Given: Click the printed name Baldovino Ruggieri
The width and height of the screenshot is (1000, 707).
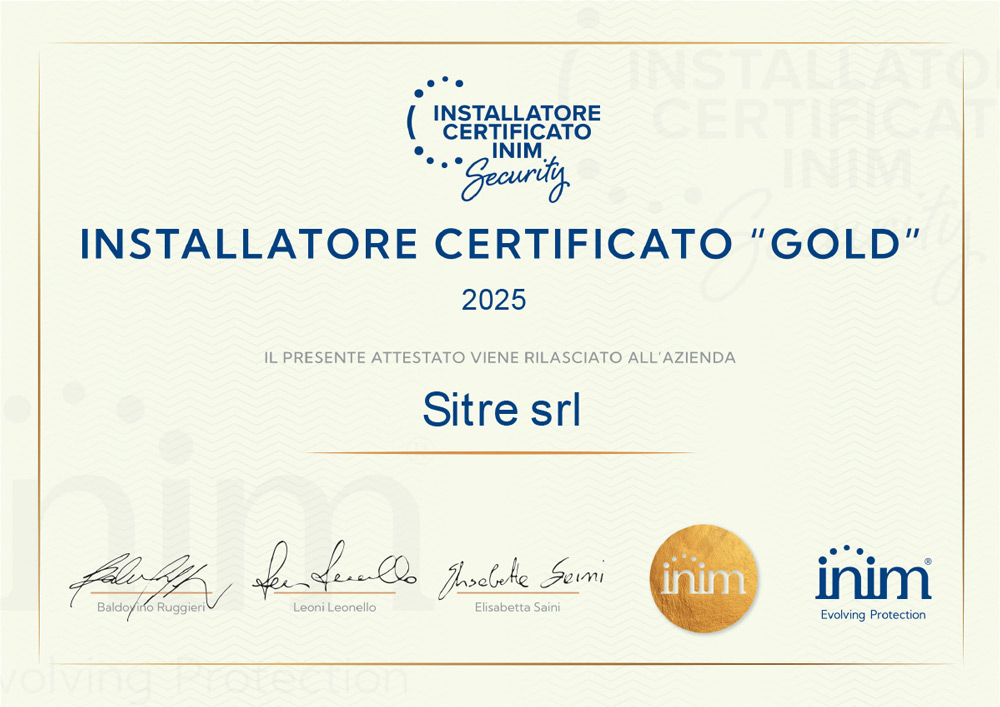Looking at the screenshot, I should (150, 608).
